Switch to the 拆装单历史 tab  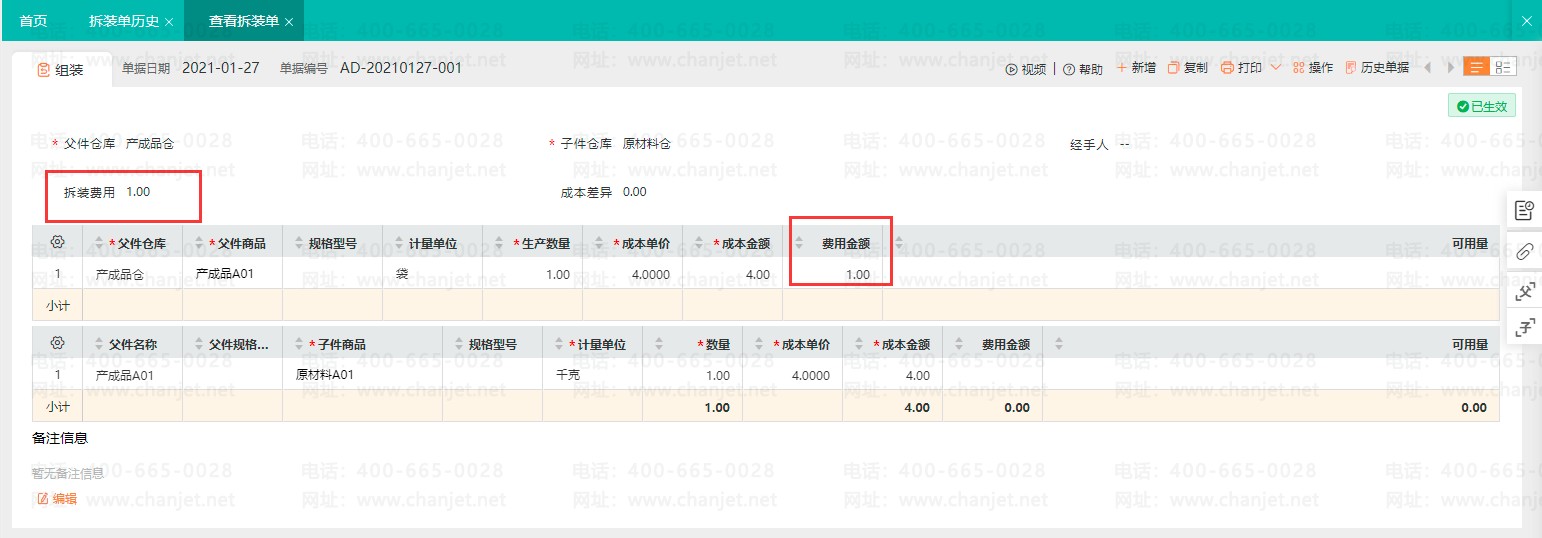[x=124, y=21]
